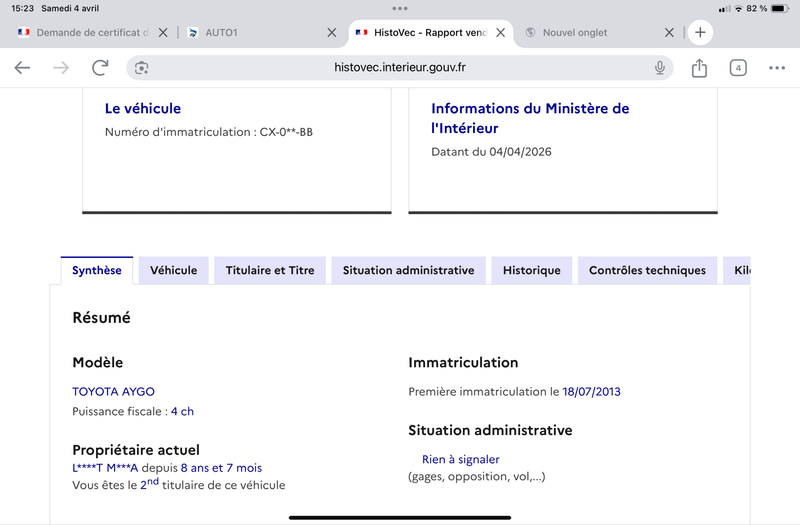The image size is (800, 525).
Task: Tap the microphone voice search icon
Action: [660, 68]
